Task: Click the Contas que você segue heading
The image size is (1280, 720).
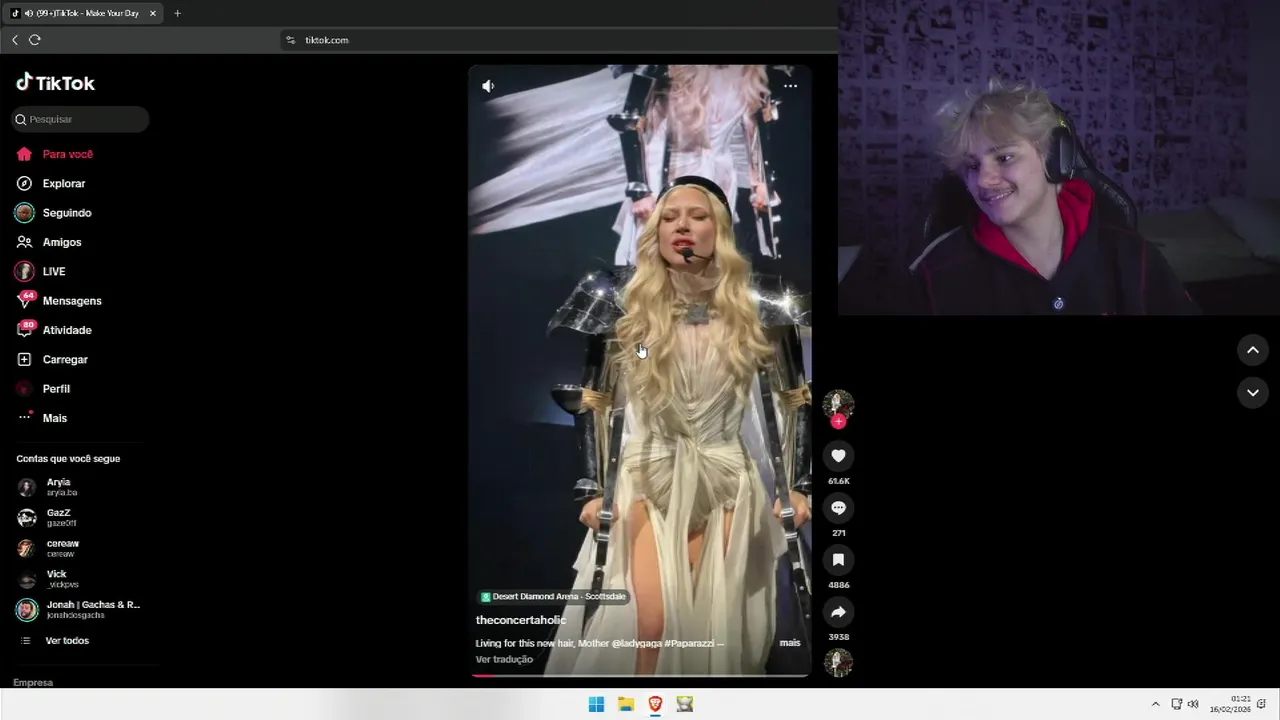Action: coord(68,459)
